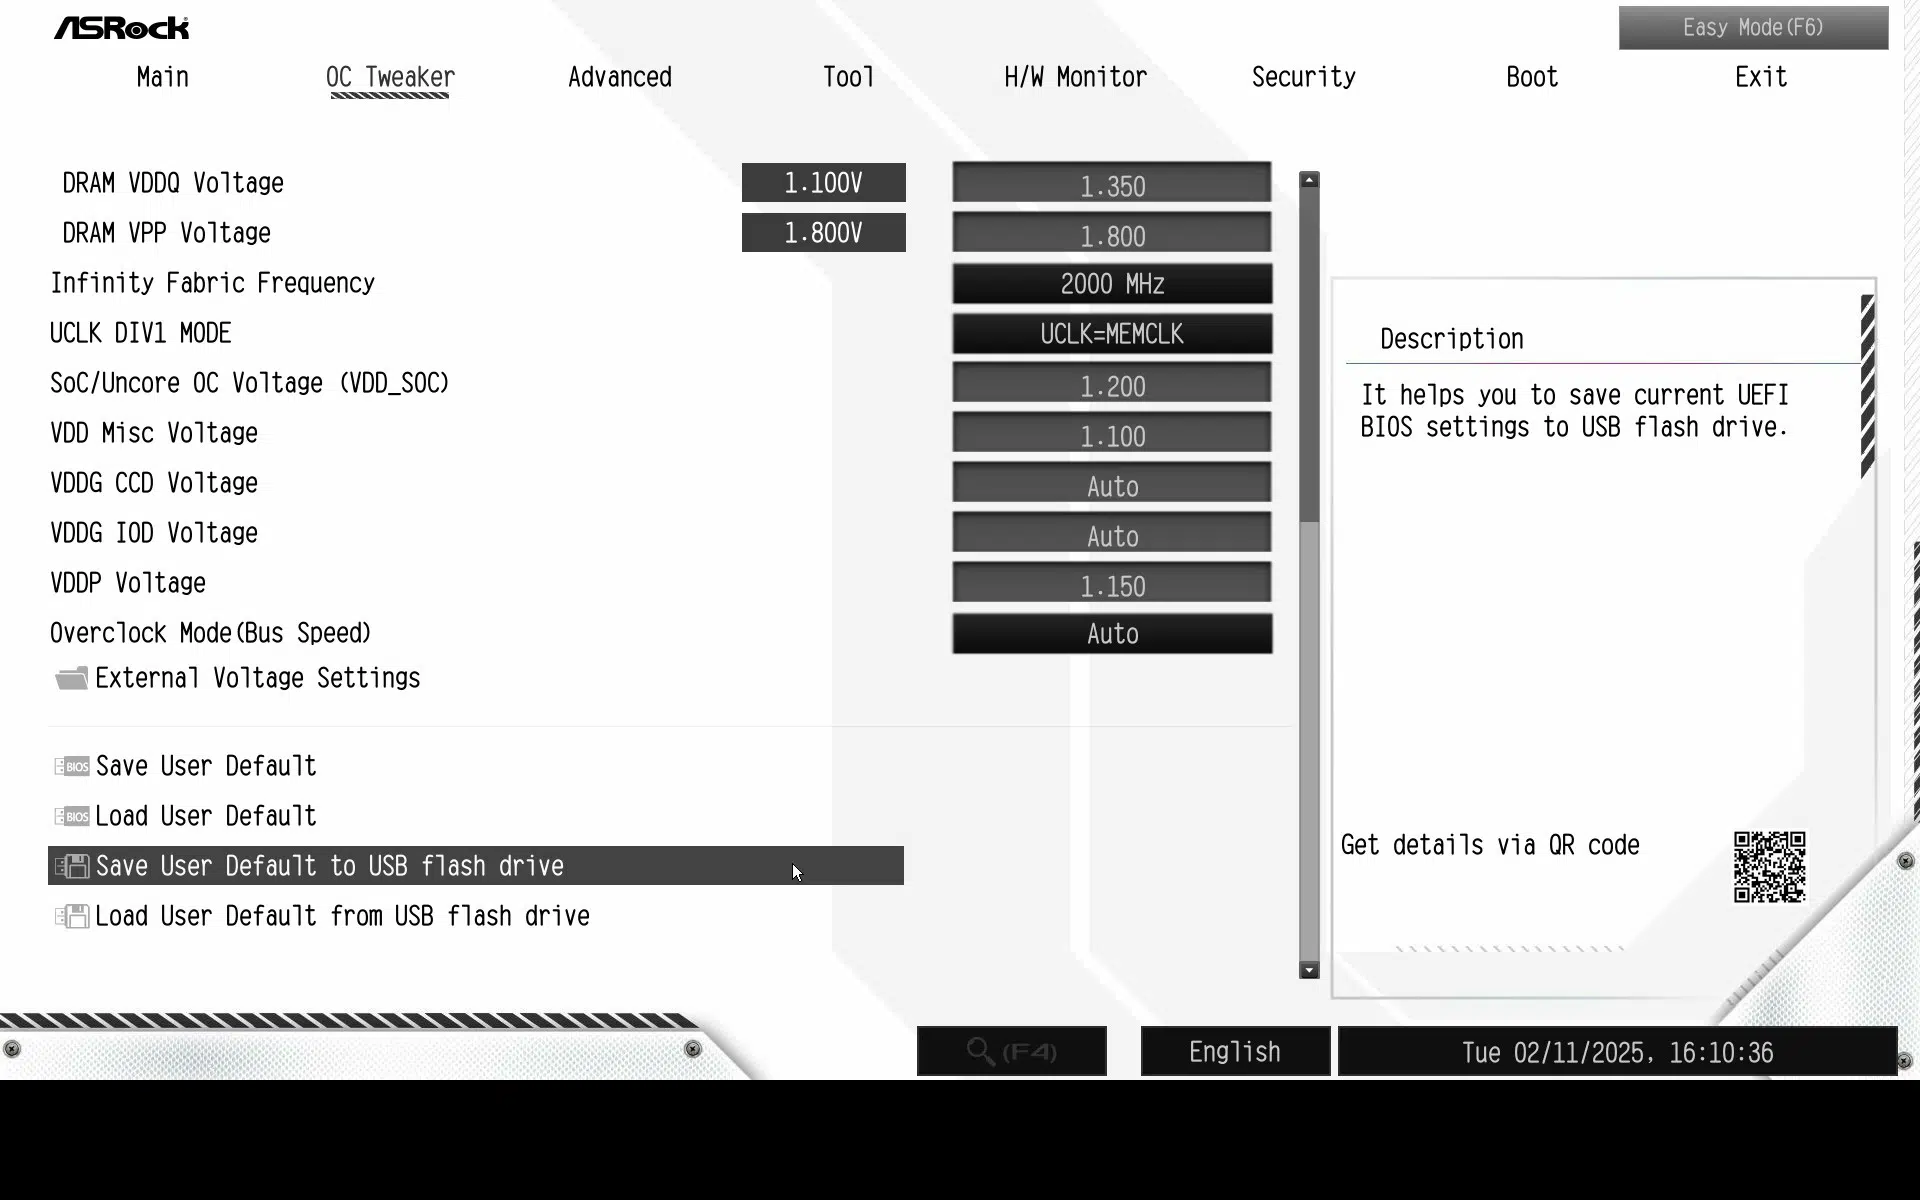The image size is (1920, 1200).
Task: Open the Overclock Mode (Bus Speed) dropdown
Action: point(1112,634)
